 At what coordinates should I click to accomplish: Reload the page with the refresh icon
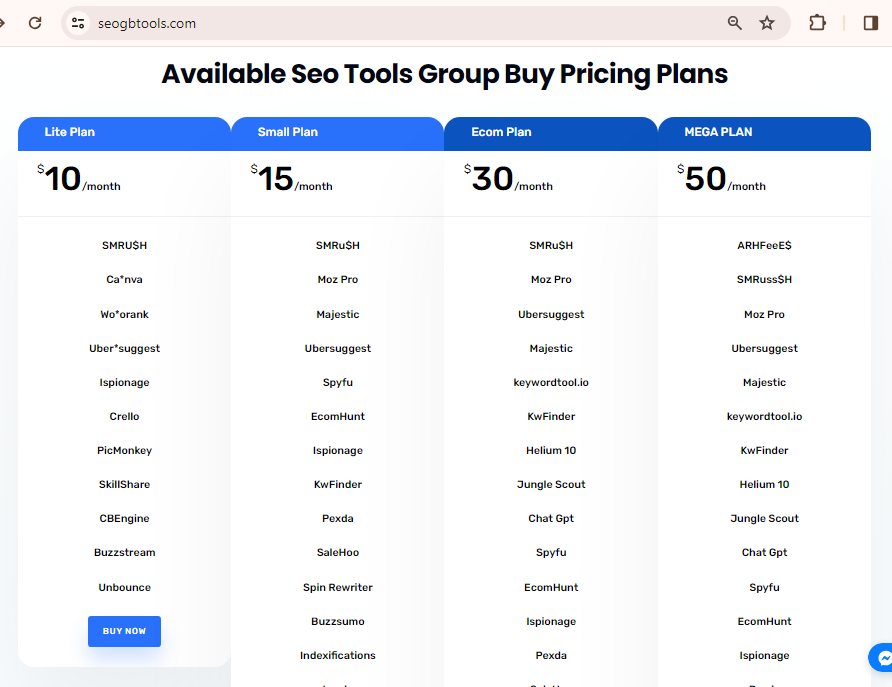35,23
